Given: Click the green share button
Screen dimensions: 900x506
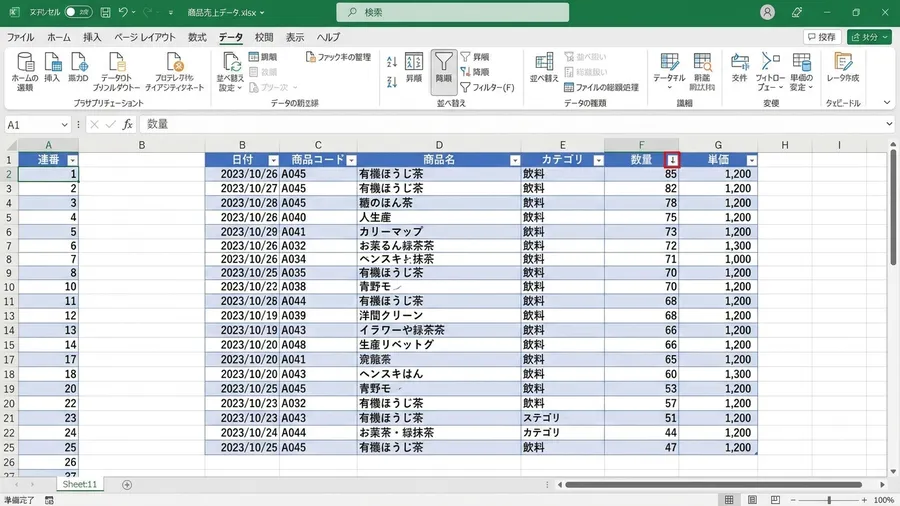Looking at the screenshot, I should click(869, 37).
